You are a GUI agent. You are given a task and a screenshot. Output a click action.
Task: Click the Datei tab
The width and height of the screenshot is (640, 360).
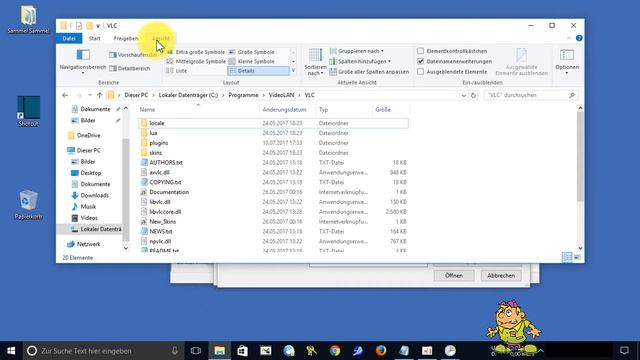pos(69,38)
